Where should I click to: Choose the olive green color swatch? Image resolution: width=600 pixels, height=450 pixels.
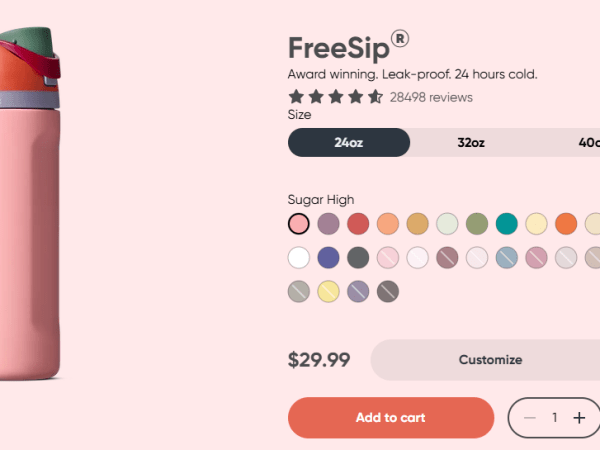pyautogui.click(x=477, y=224)
